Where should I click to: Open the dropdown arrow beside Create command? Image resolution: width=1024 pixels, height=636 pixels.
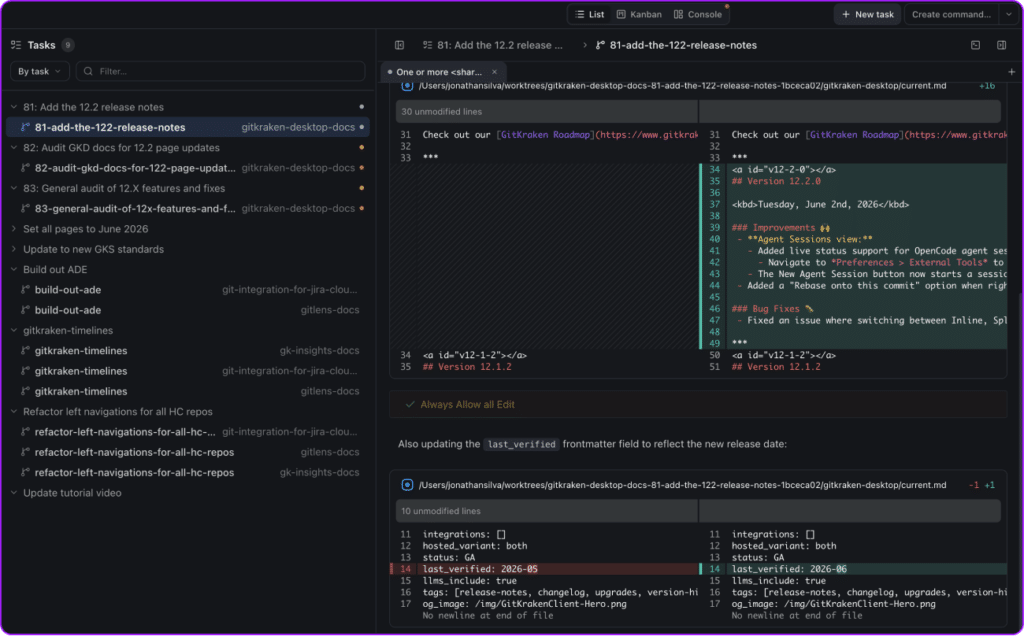(x=1009, y=14)
